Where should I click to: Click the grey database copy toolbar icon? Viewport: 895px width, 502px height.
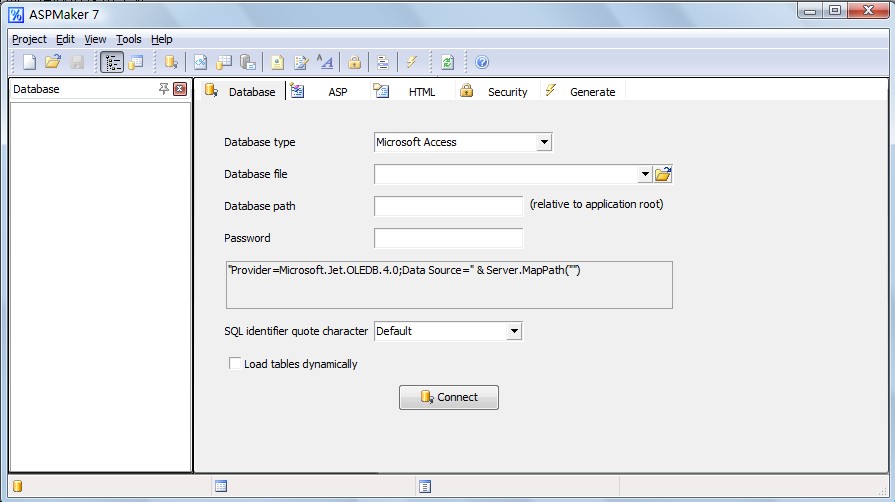coord(248,62)
